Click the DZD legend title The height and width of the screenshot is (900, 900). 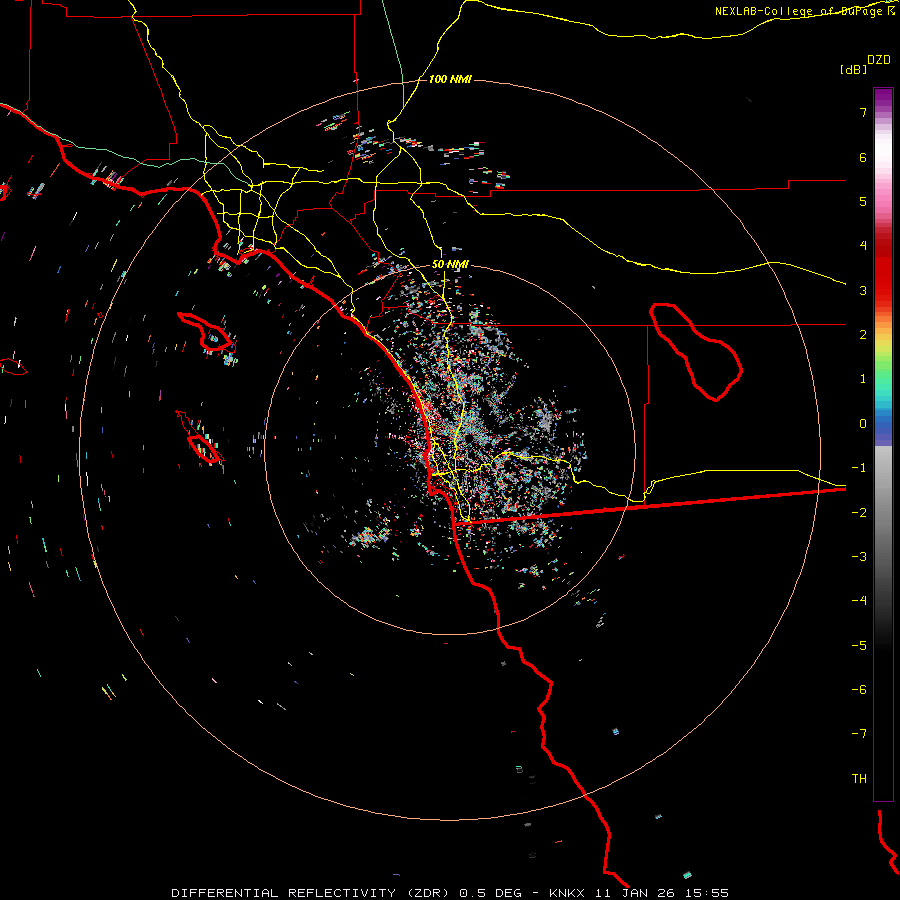click(879, 60)
